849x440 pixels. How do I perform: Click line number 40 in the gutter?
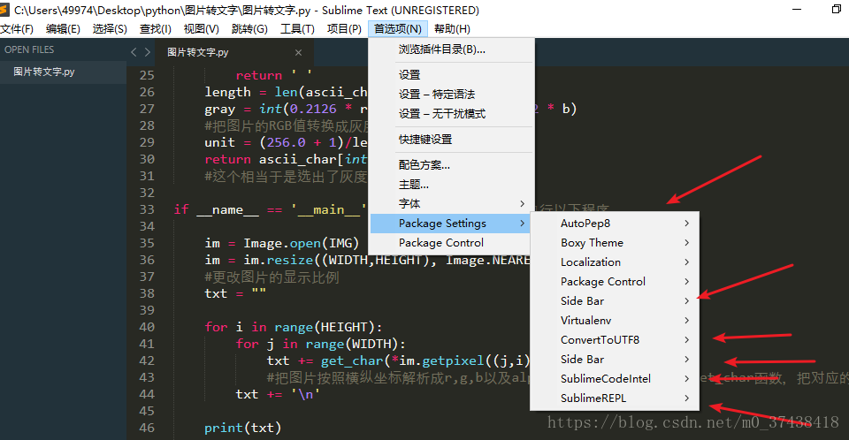coord(147,327)
